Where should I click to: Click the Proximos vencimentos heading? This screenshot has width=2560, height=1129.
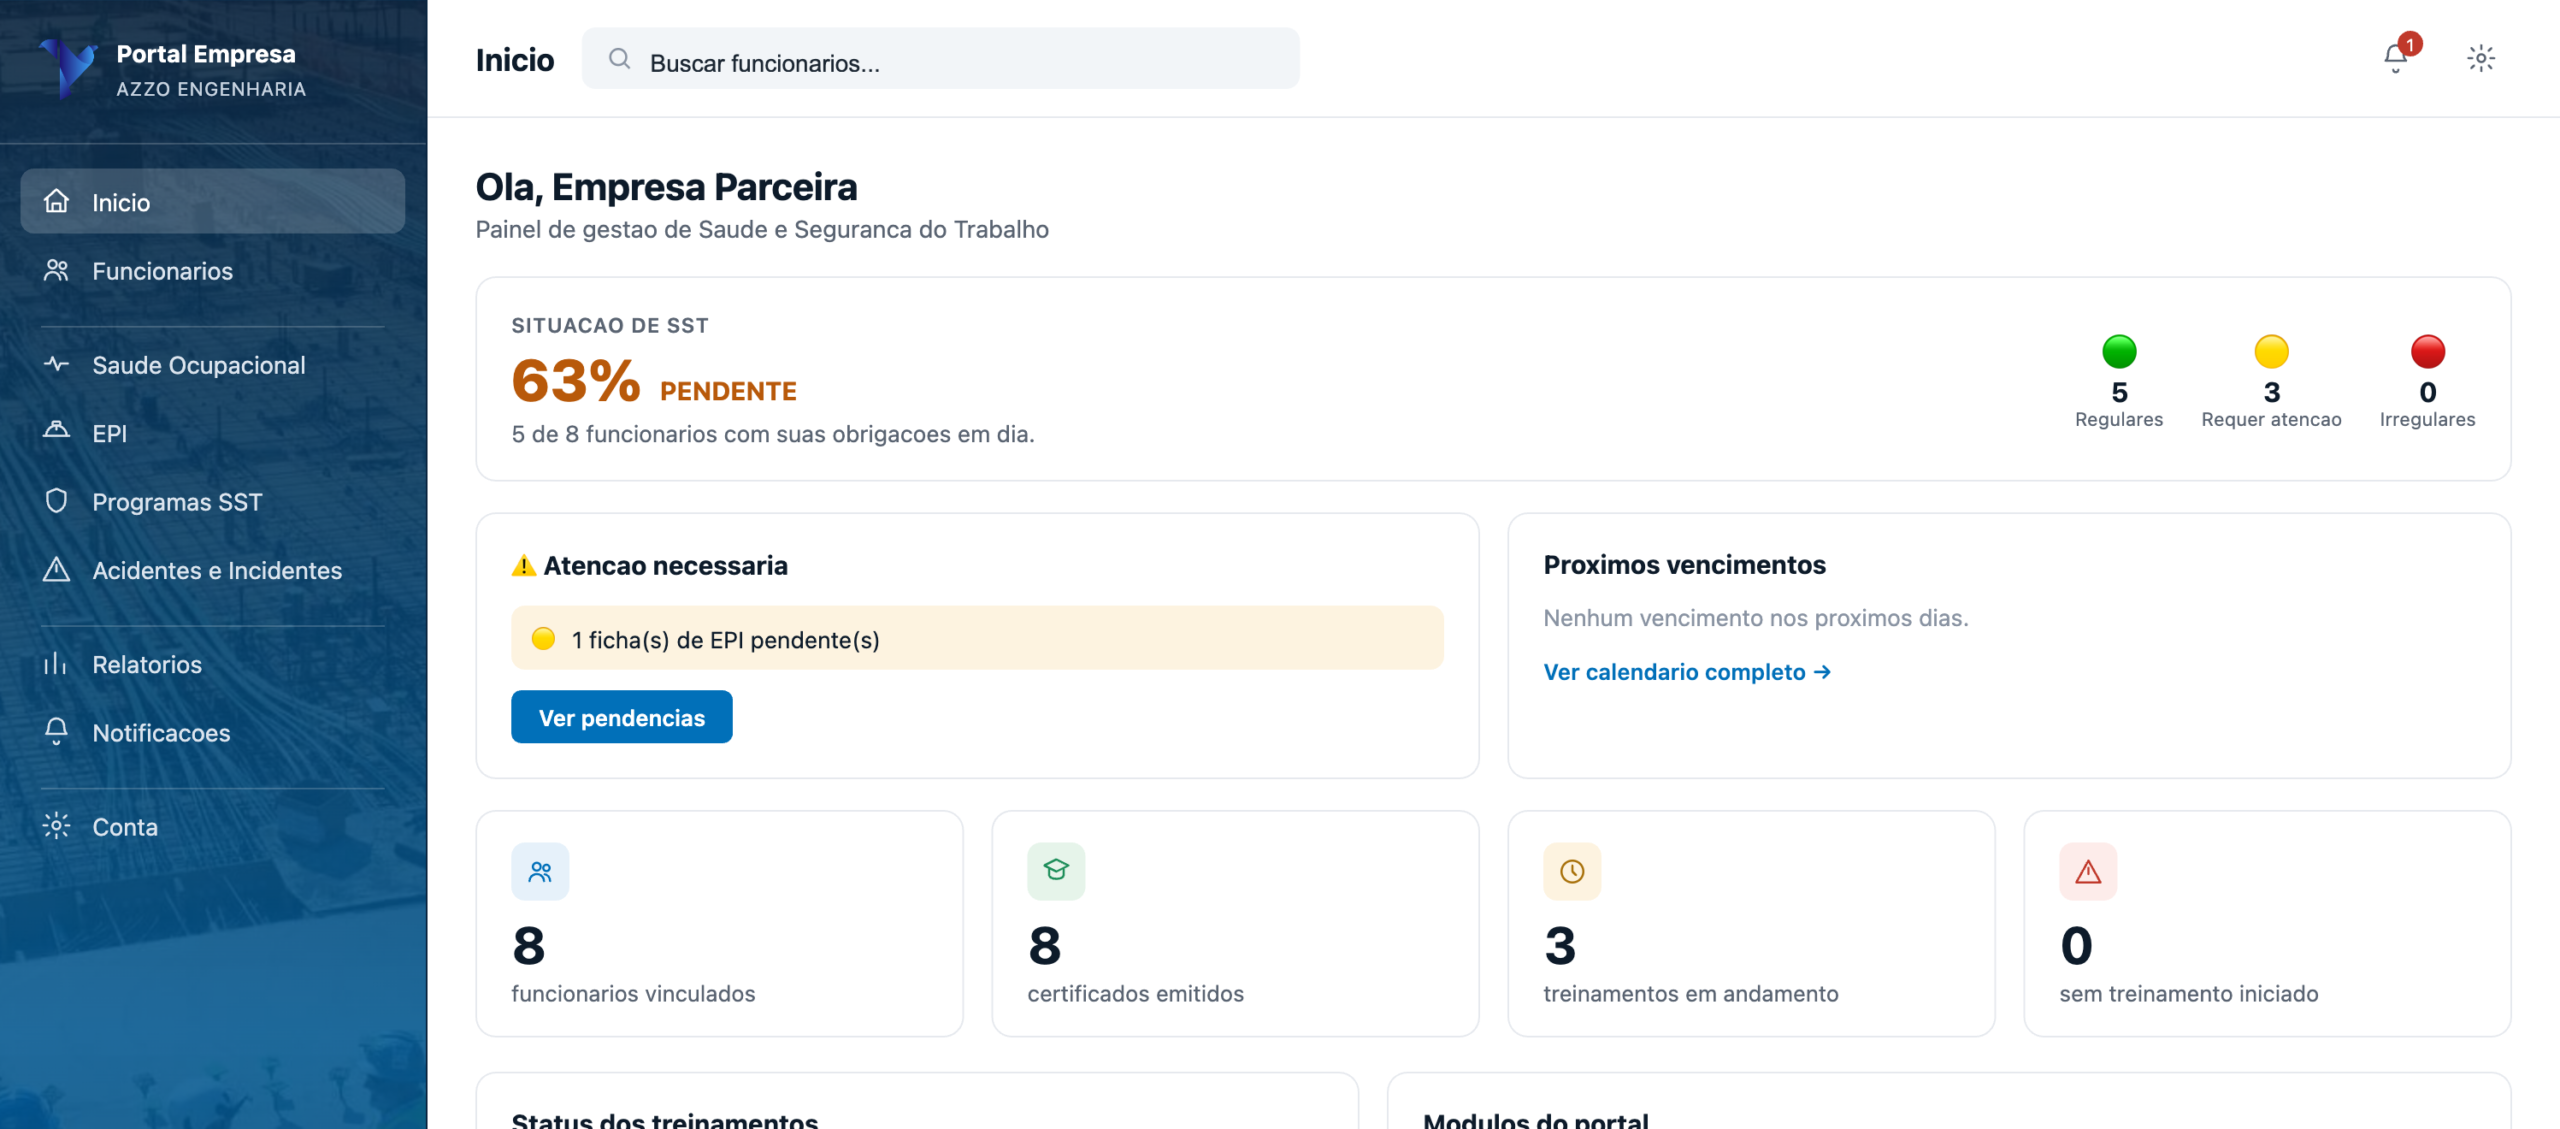point(1684,565)
